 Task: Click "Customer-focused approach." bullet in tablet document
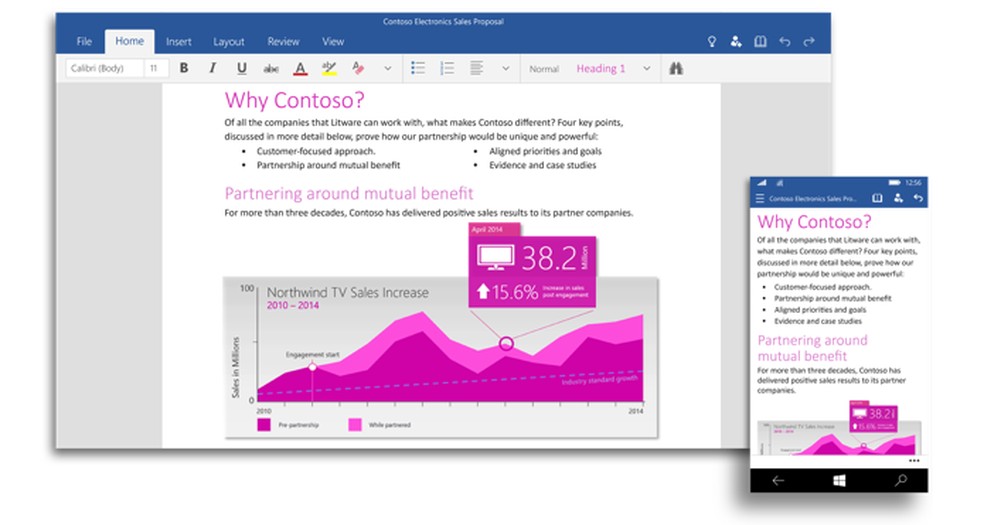pos(316,151)
